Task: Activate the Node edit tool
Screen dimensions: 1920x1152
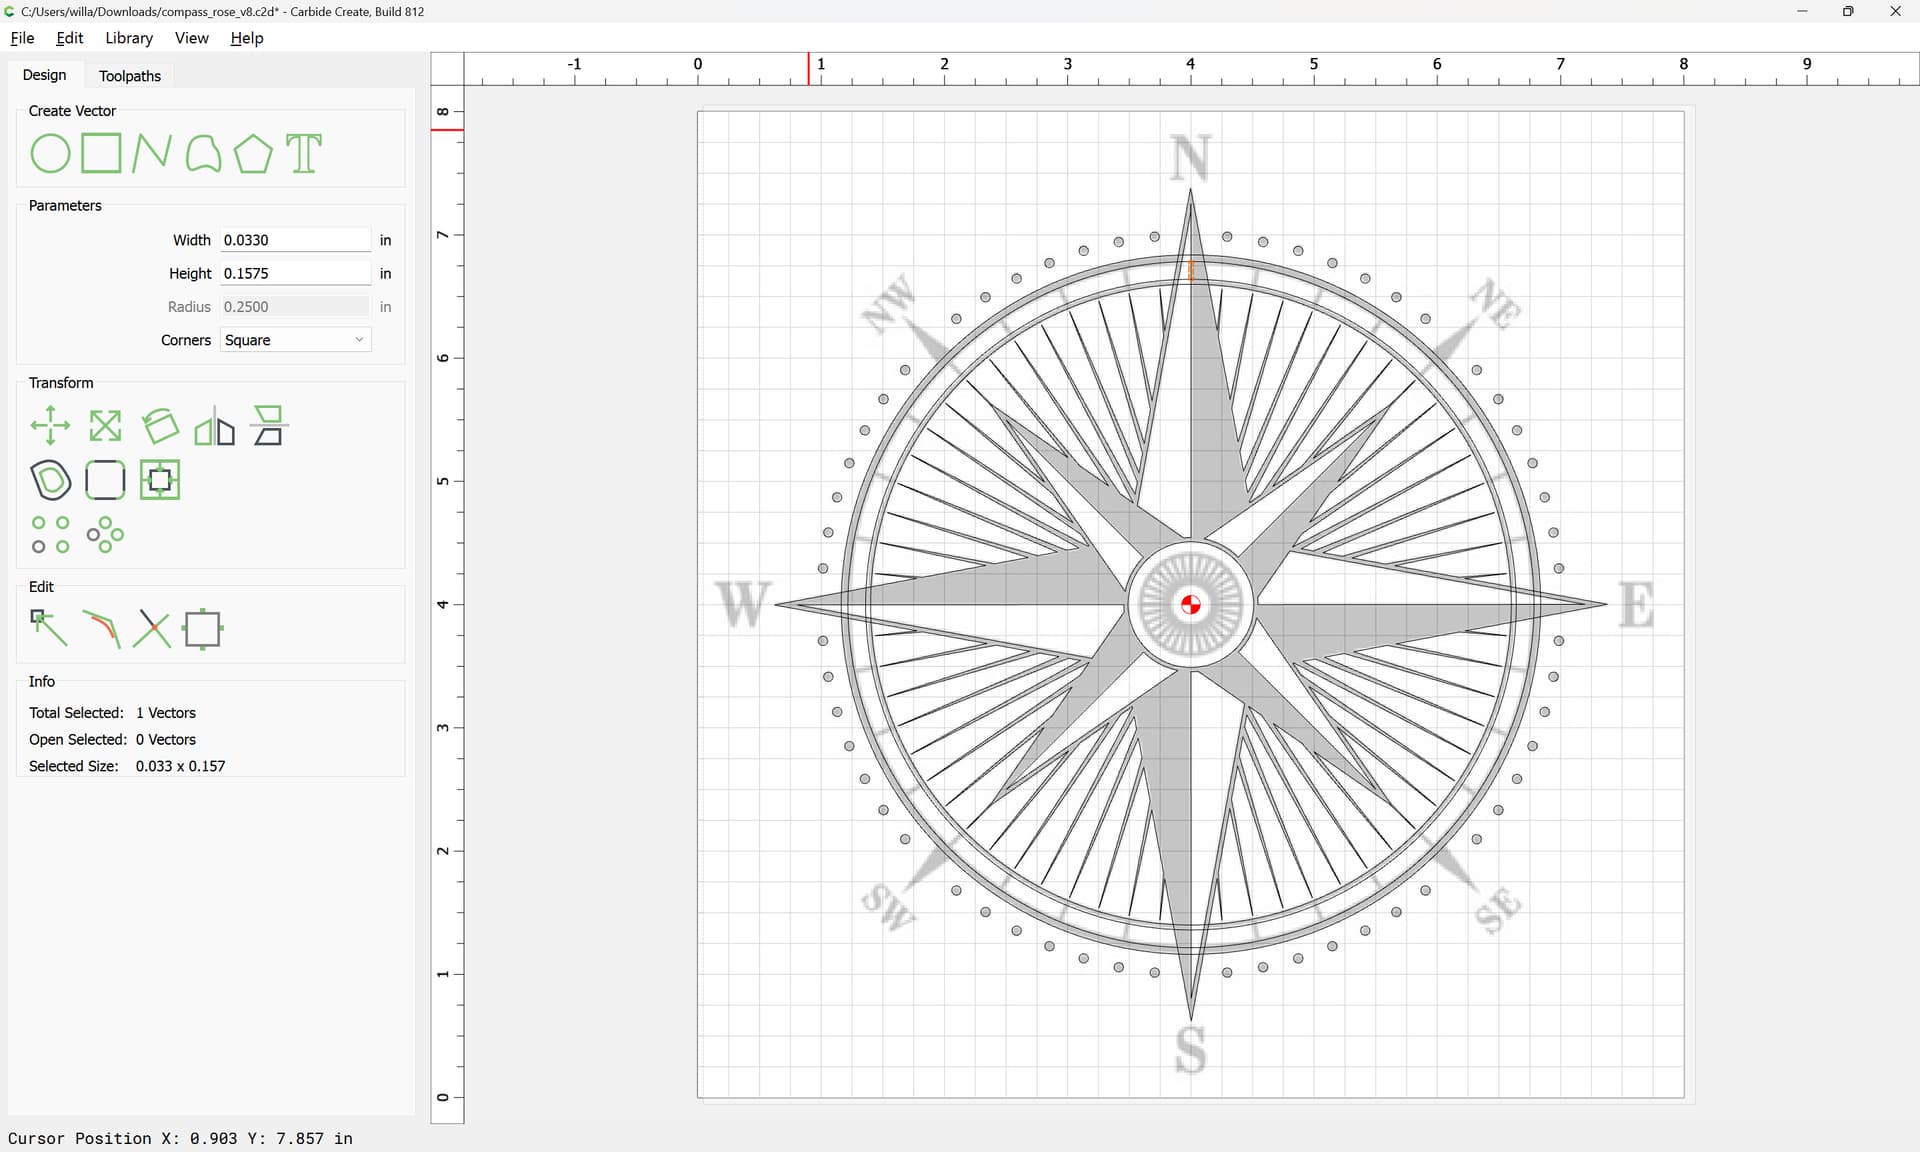Action: point(49,629)
